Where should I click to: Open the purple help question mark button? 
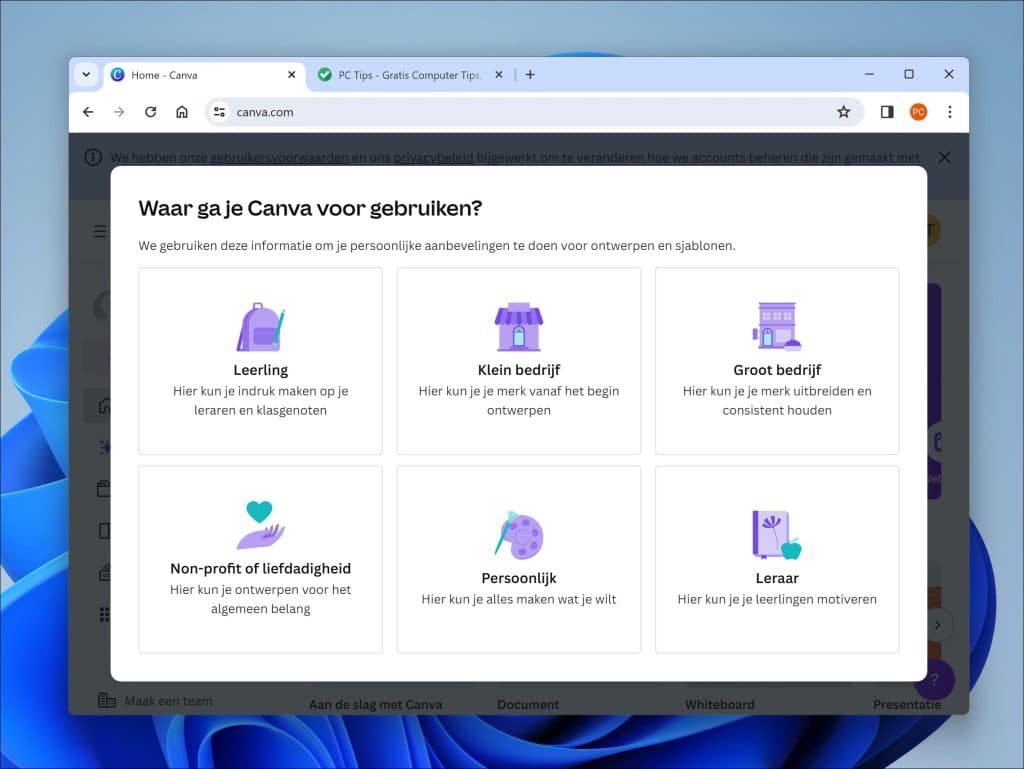point(935,681)
